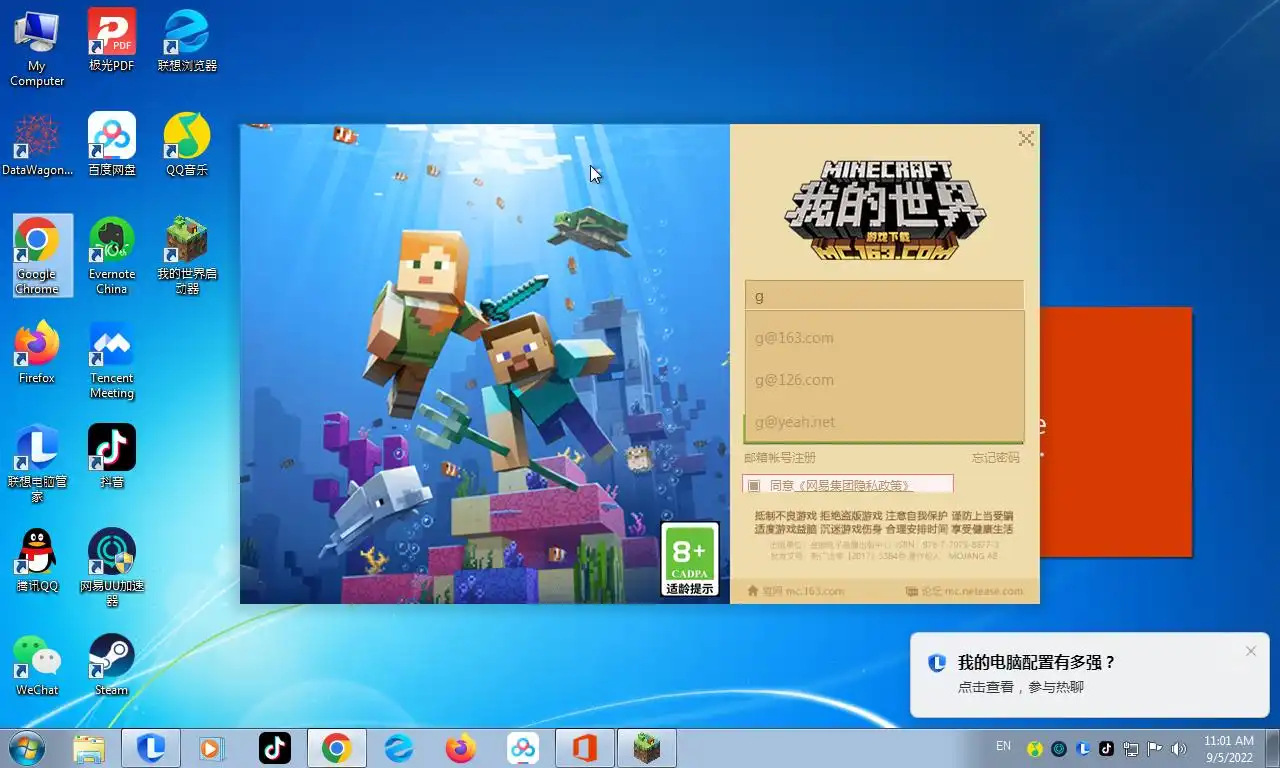Choose the g@163.com suggestion
The image size is (1280, 768).
coord(884,338)
